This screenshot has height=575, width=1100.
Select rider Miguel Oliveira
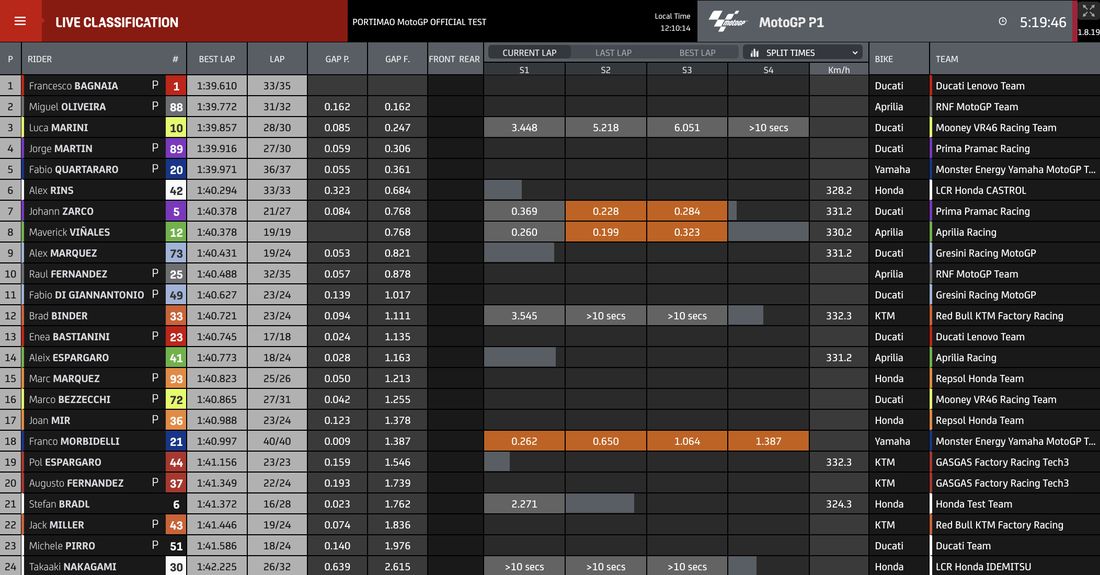click(67, 107)
